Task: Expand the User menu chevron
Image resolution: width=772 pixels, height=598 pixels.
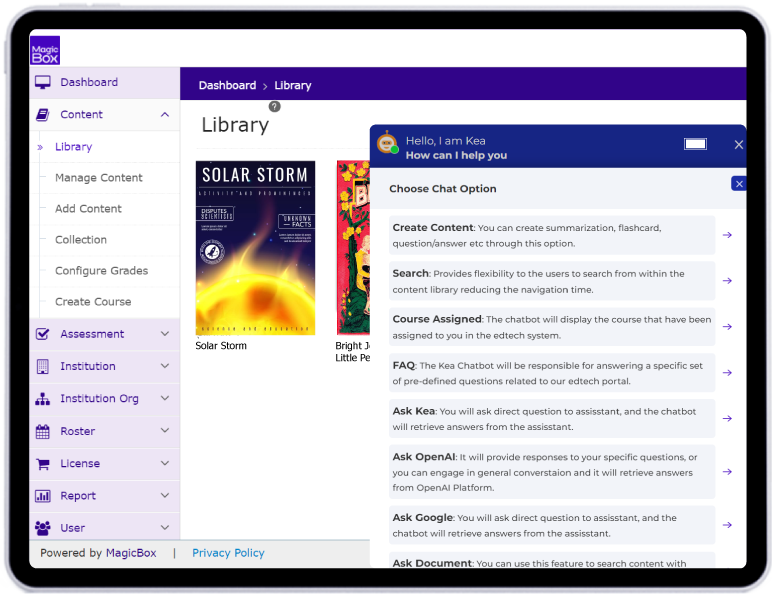Action: (x=165, y=528)
